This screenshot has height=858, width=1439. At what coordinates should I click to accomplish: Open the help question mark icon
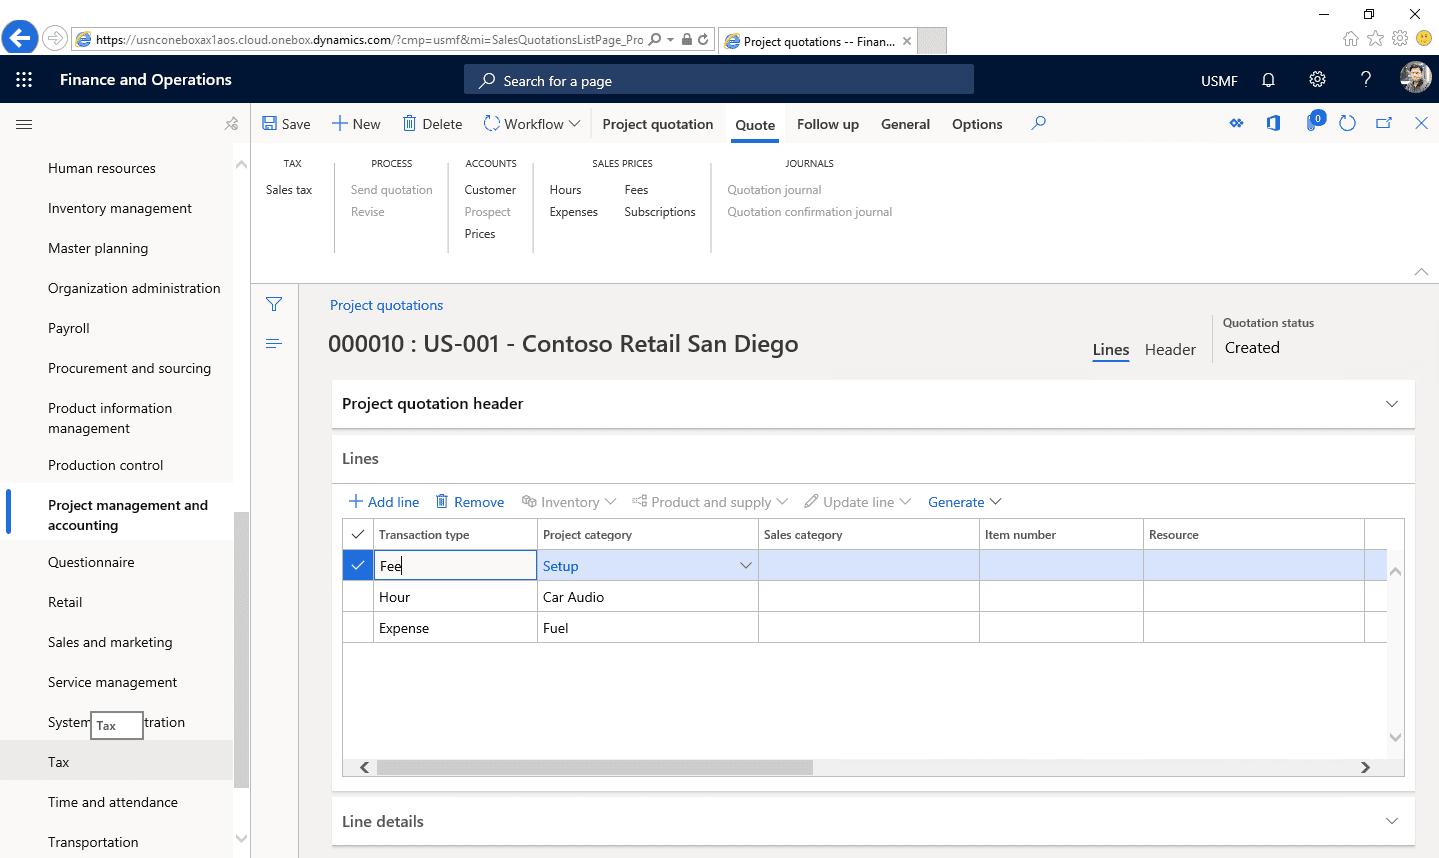1366,80
